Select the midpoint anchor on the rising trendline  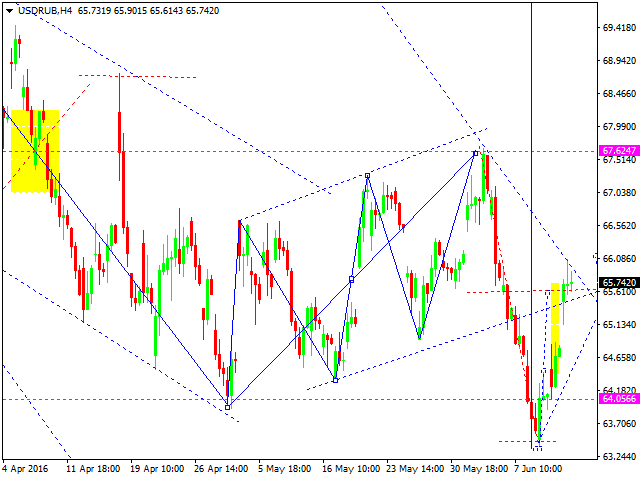(x=351, y=280)
